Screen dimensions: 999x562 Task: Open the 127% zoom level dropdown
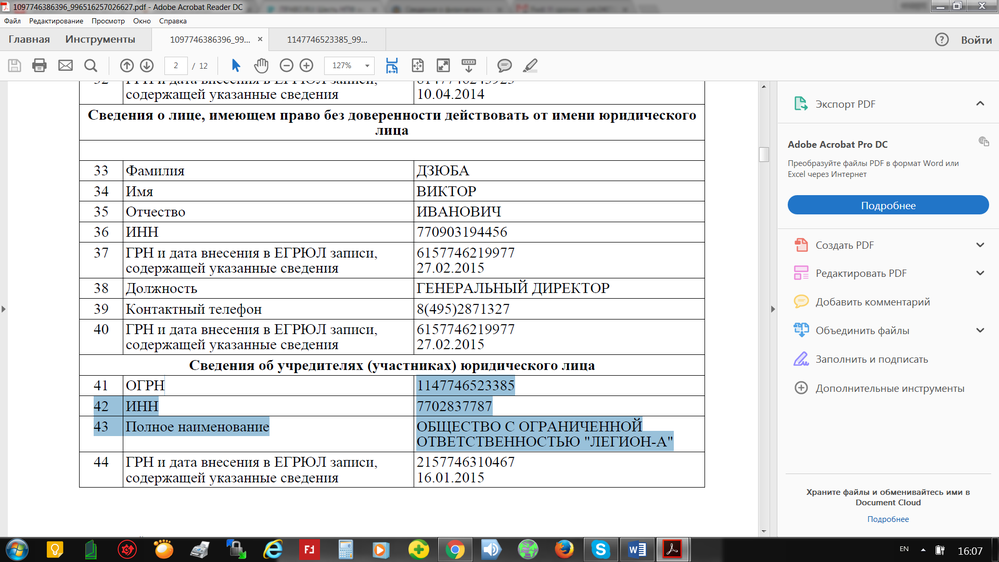(349, 66)
